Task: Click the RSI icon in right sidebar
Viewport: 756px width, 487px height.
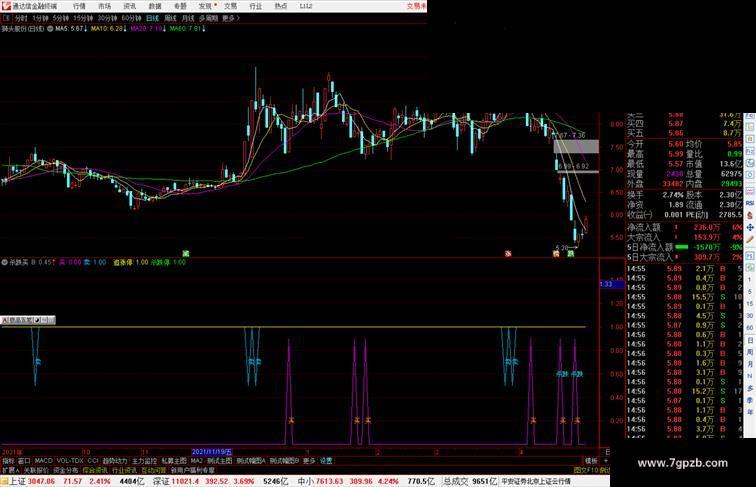Action: point(750,203)
